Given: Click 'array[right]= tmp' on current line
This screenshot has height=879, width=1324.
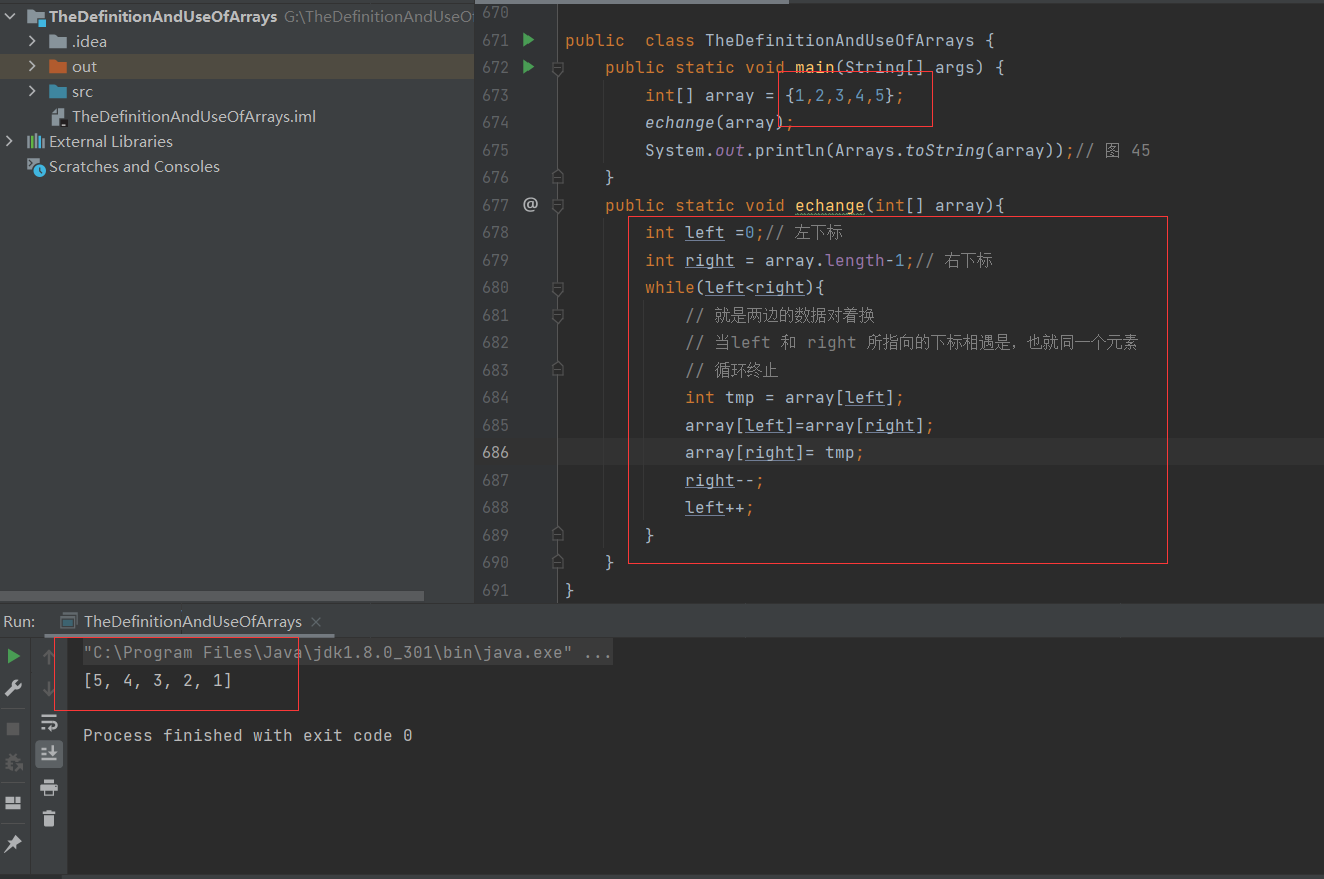Looking at the screenshot, I should [774, 452].
